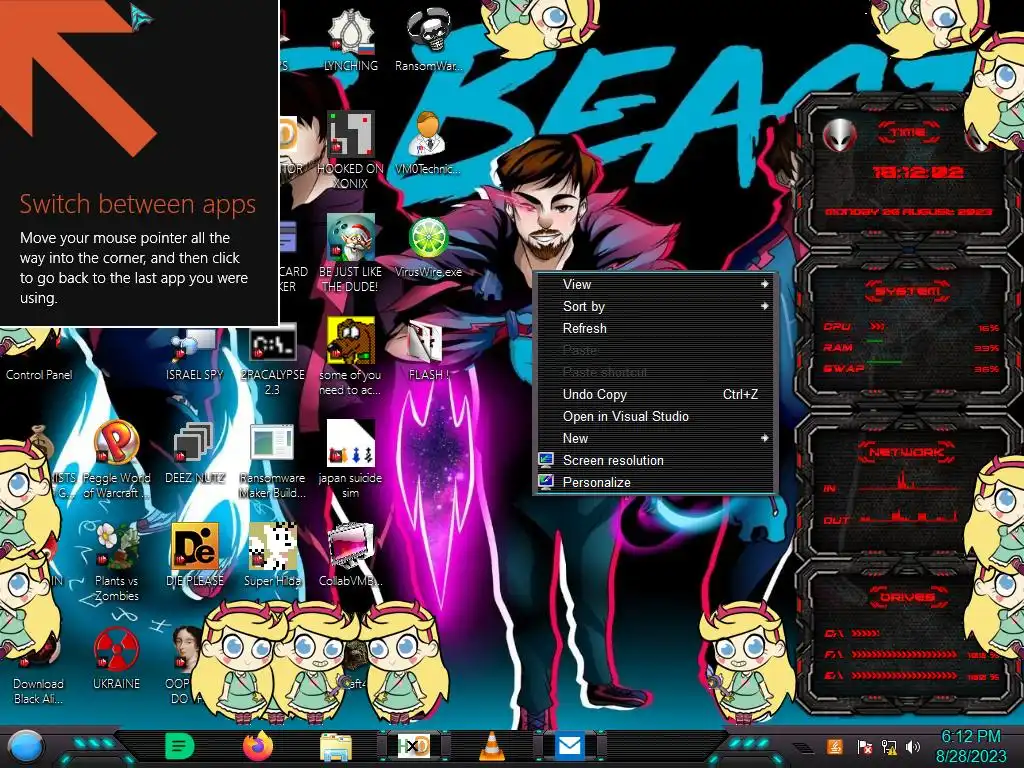Click the SWAP usage bar in System widget
Viewport: 1024px width, 768px height.
point(884,362)
